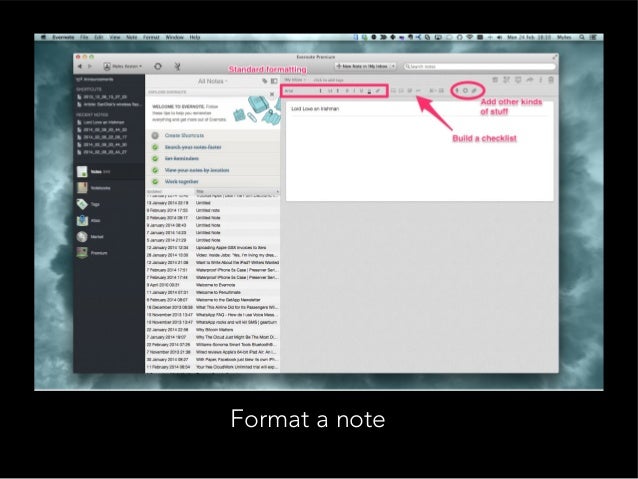Click the camera snapshot icon in editor toolbar
The width and height of the screenshot is (638, 479).
465,91
